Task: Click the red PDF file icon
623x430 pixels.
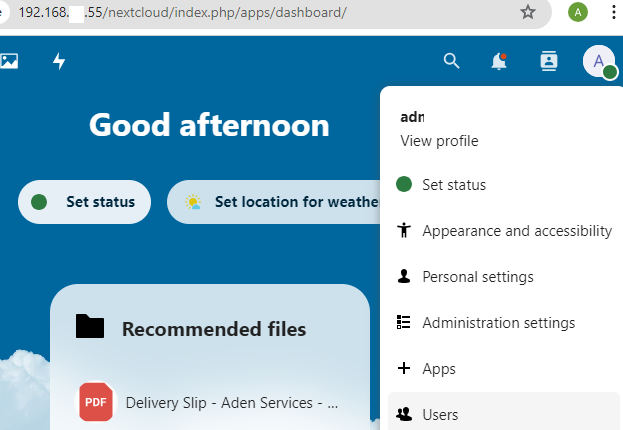Action: pos(96,402)
